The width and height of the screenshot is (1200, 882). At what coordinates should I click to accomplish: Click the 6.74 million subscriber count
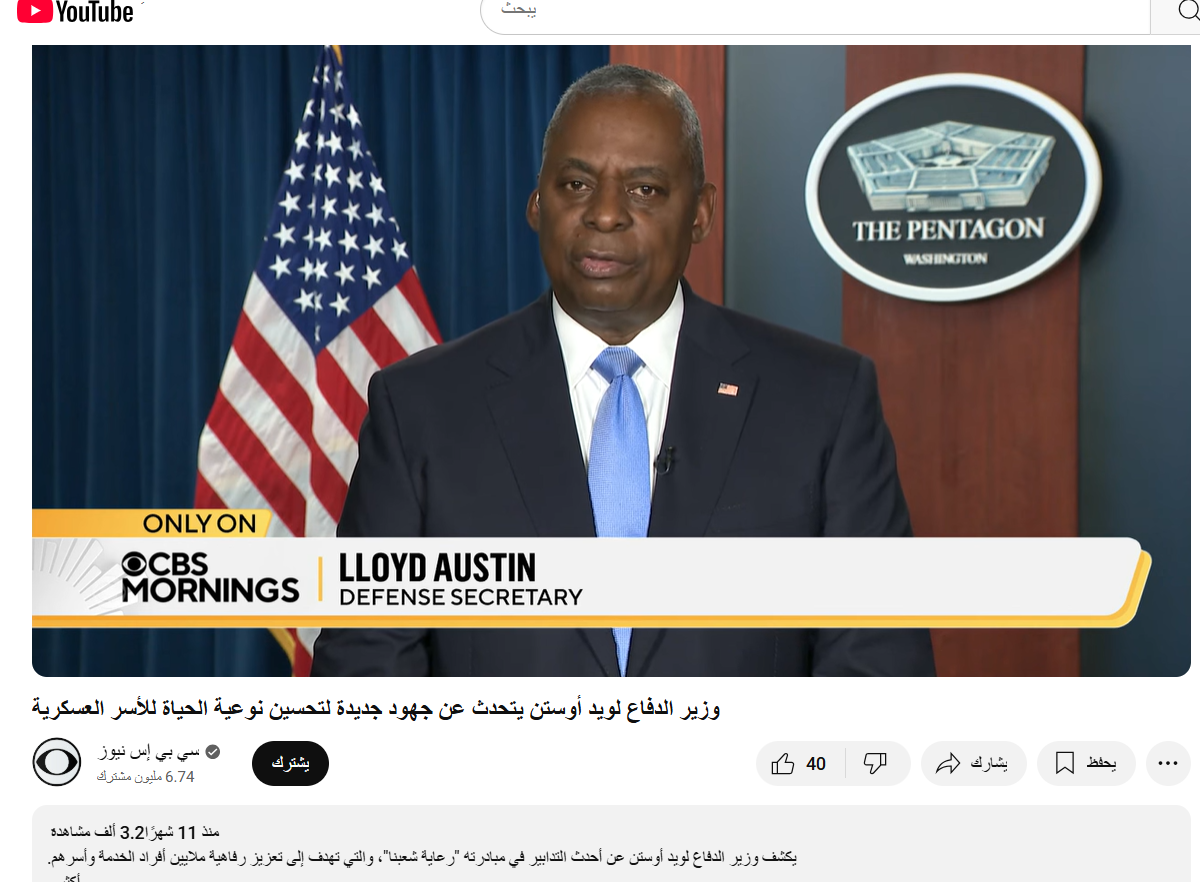(x=146, y=776)
